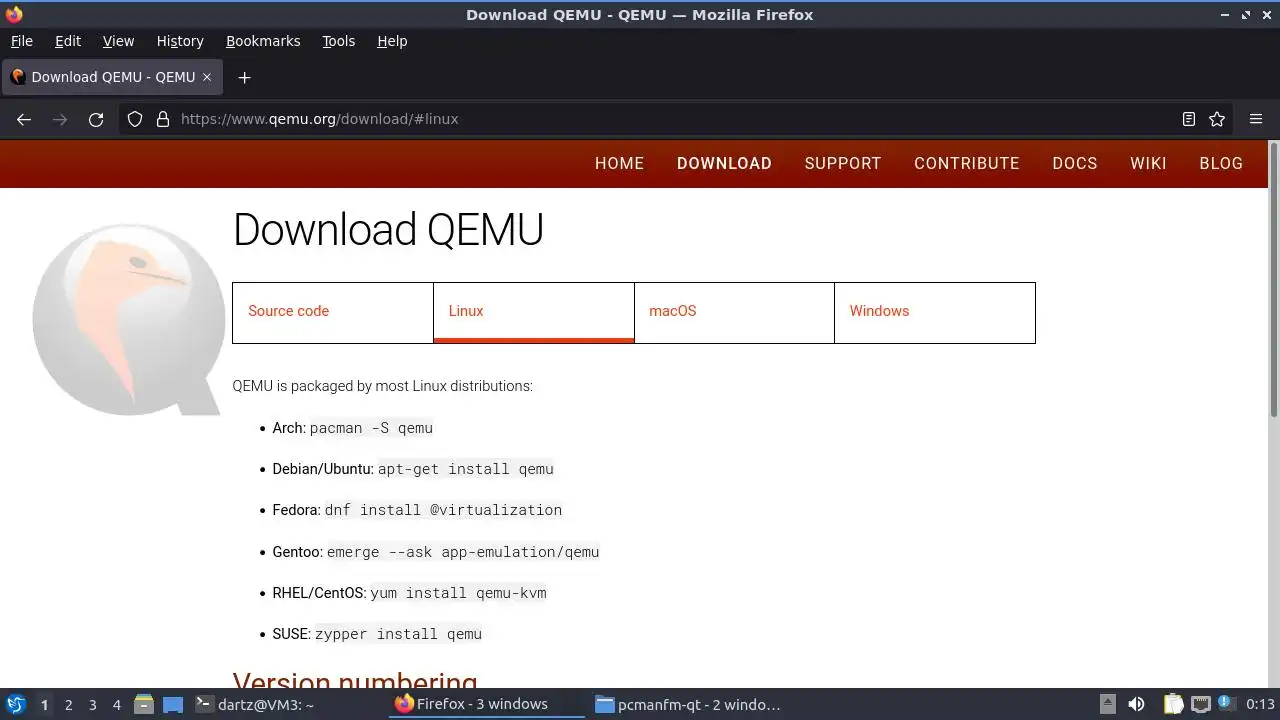Click the show desktop icon in the panel
This screenshot has height=720, width=1280.
pyautogui.click(x=173, y=704)
